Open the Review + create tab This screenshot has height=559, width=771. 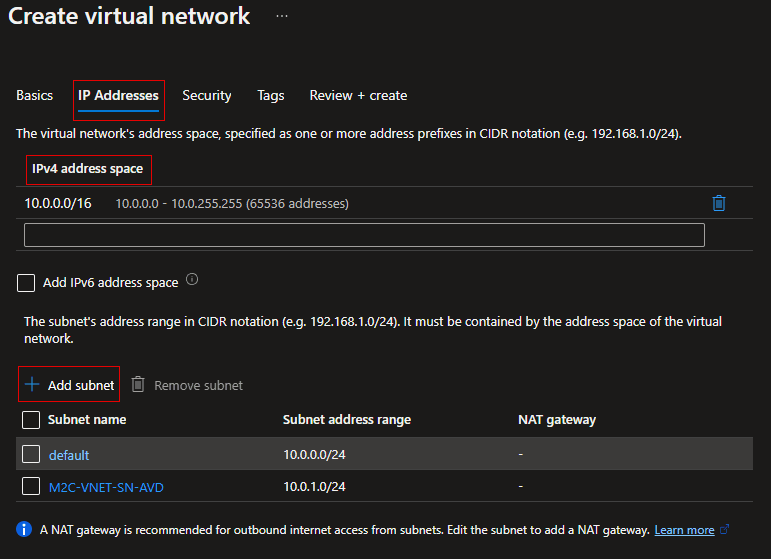pyautogui.click(x=358, y=96)
